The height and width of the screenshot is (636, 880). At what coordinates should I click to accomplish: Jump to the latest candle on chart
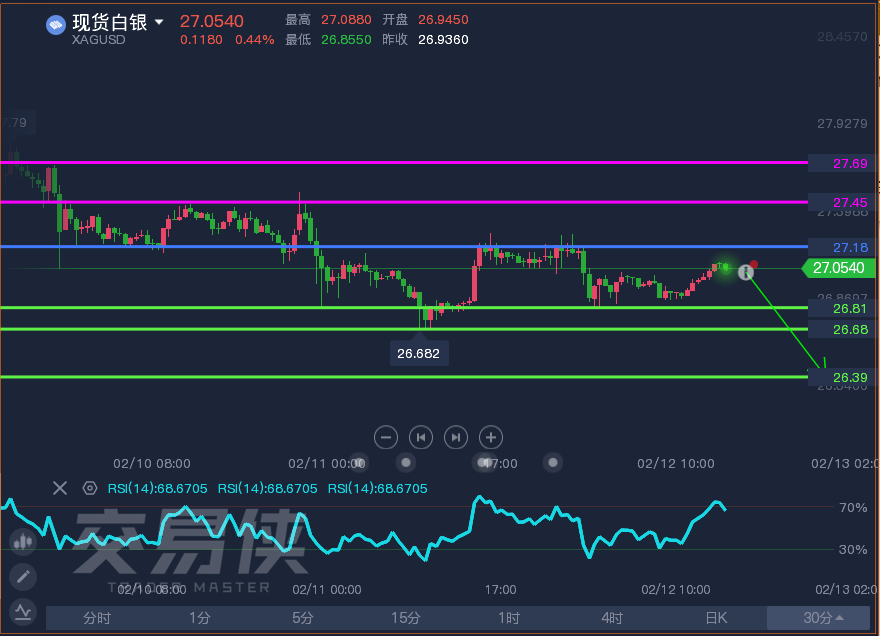tap(456, 437)
